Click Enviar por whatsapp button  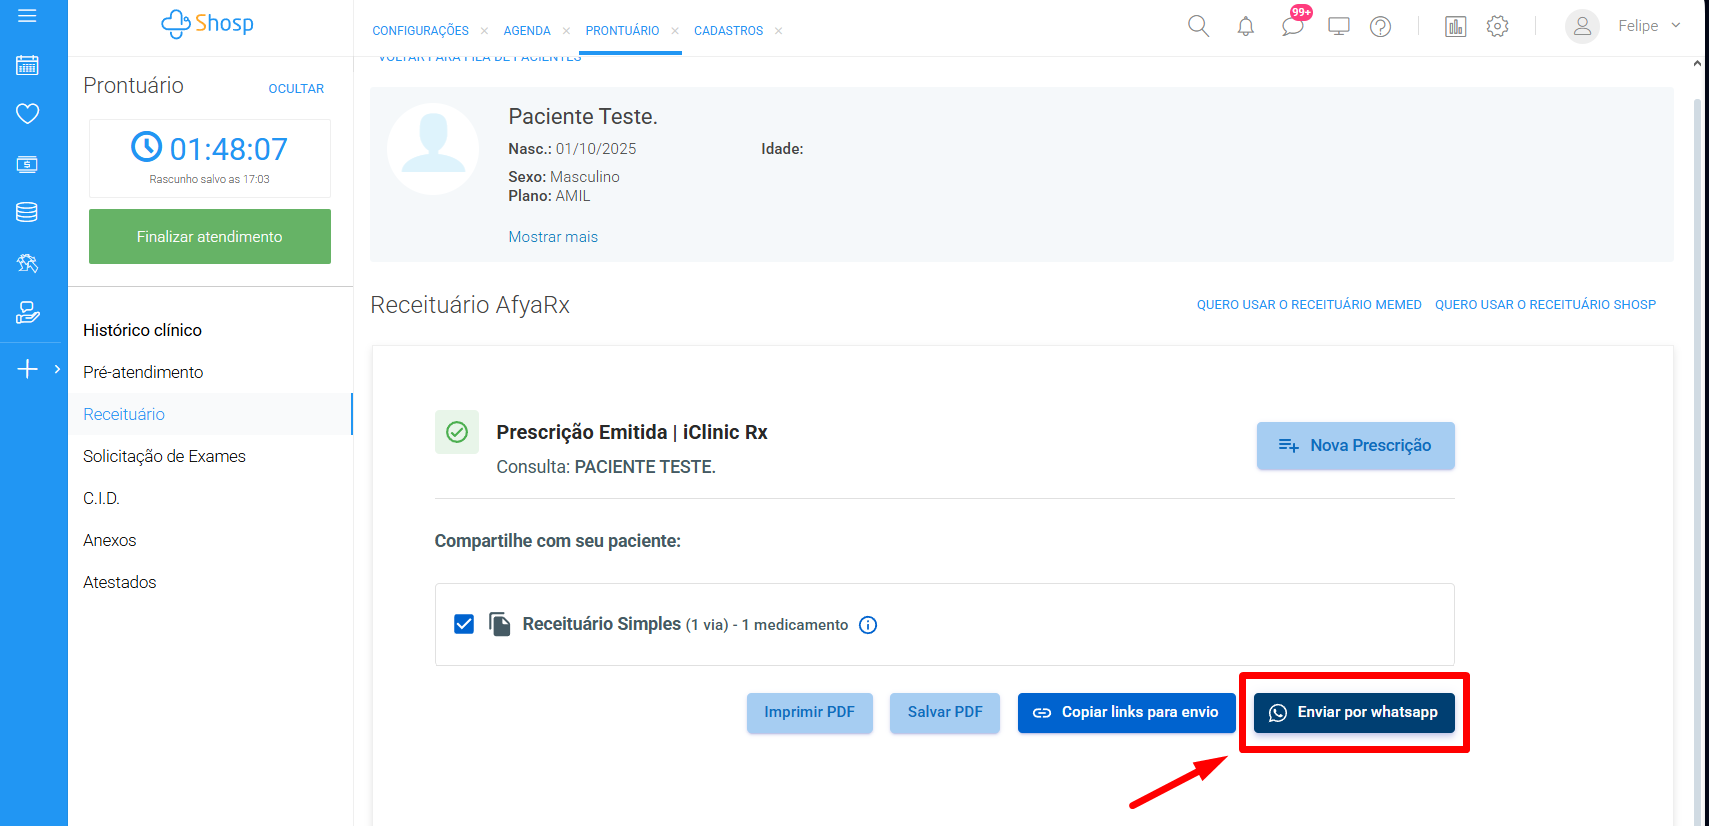[1354, 713]
